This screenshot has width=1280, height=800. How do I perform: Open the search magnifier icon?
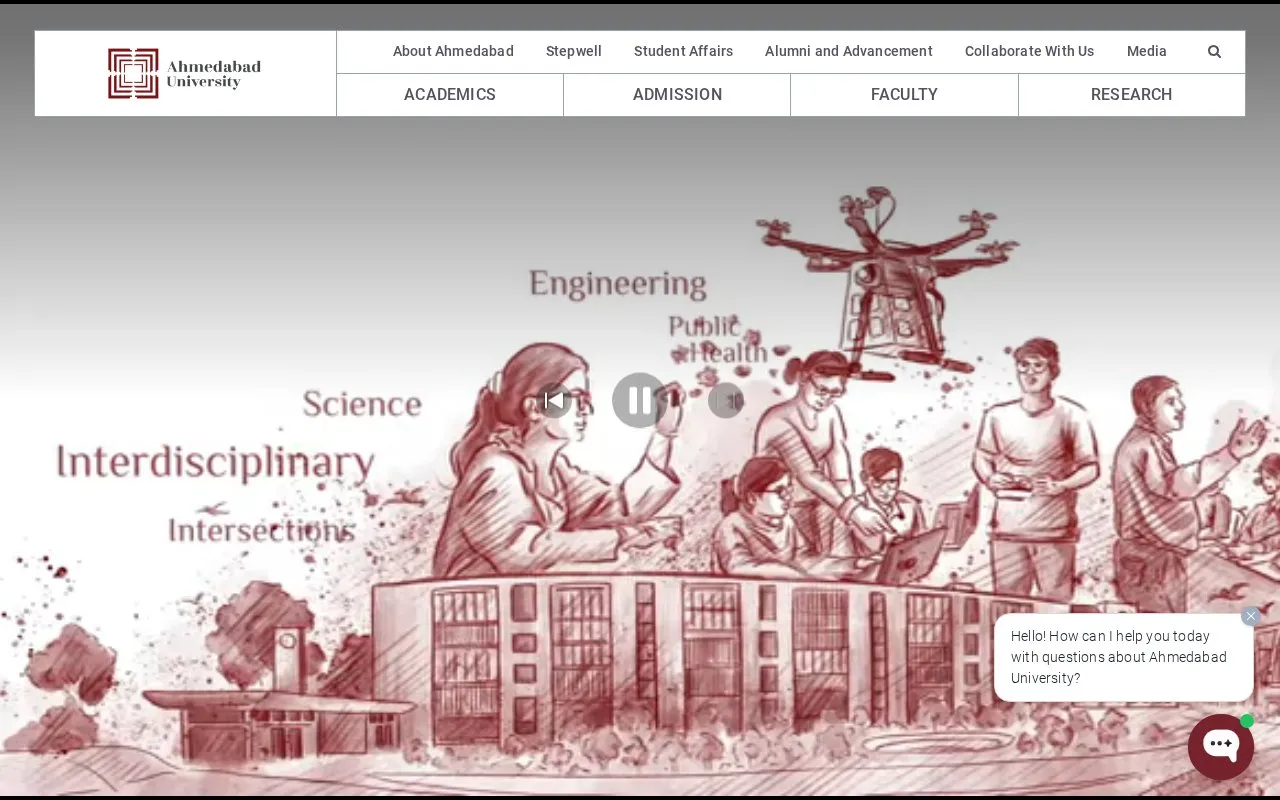click(x=1214, y=52)
